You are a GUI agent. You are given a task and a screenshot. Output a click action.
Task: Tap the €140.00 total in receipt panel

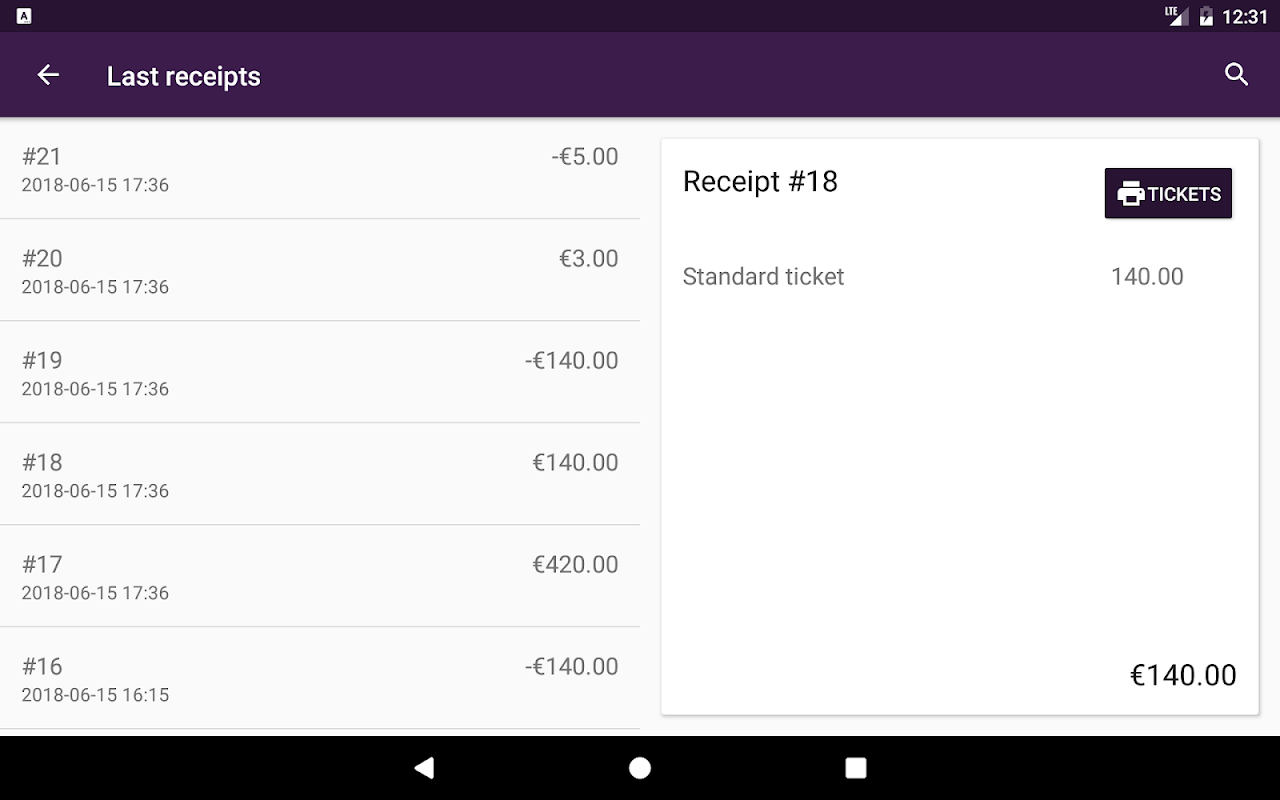[x=1183, y=675]
